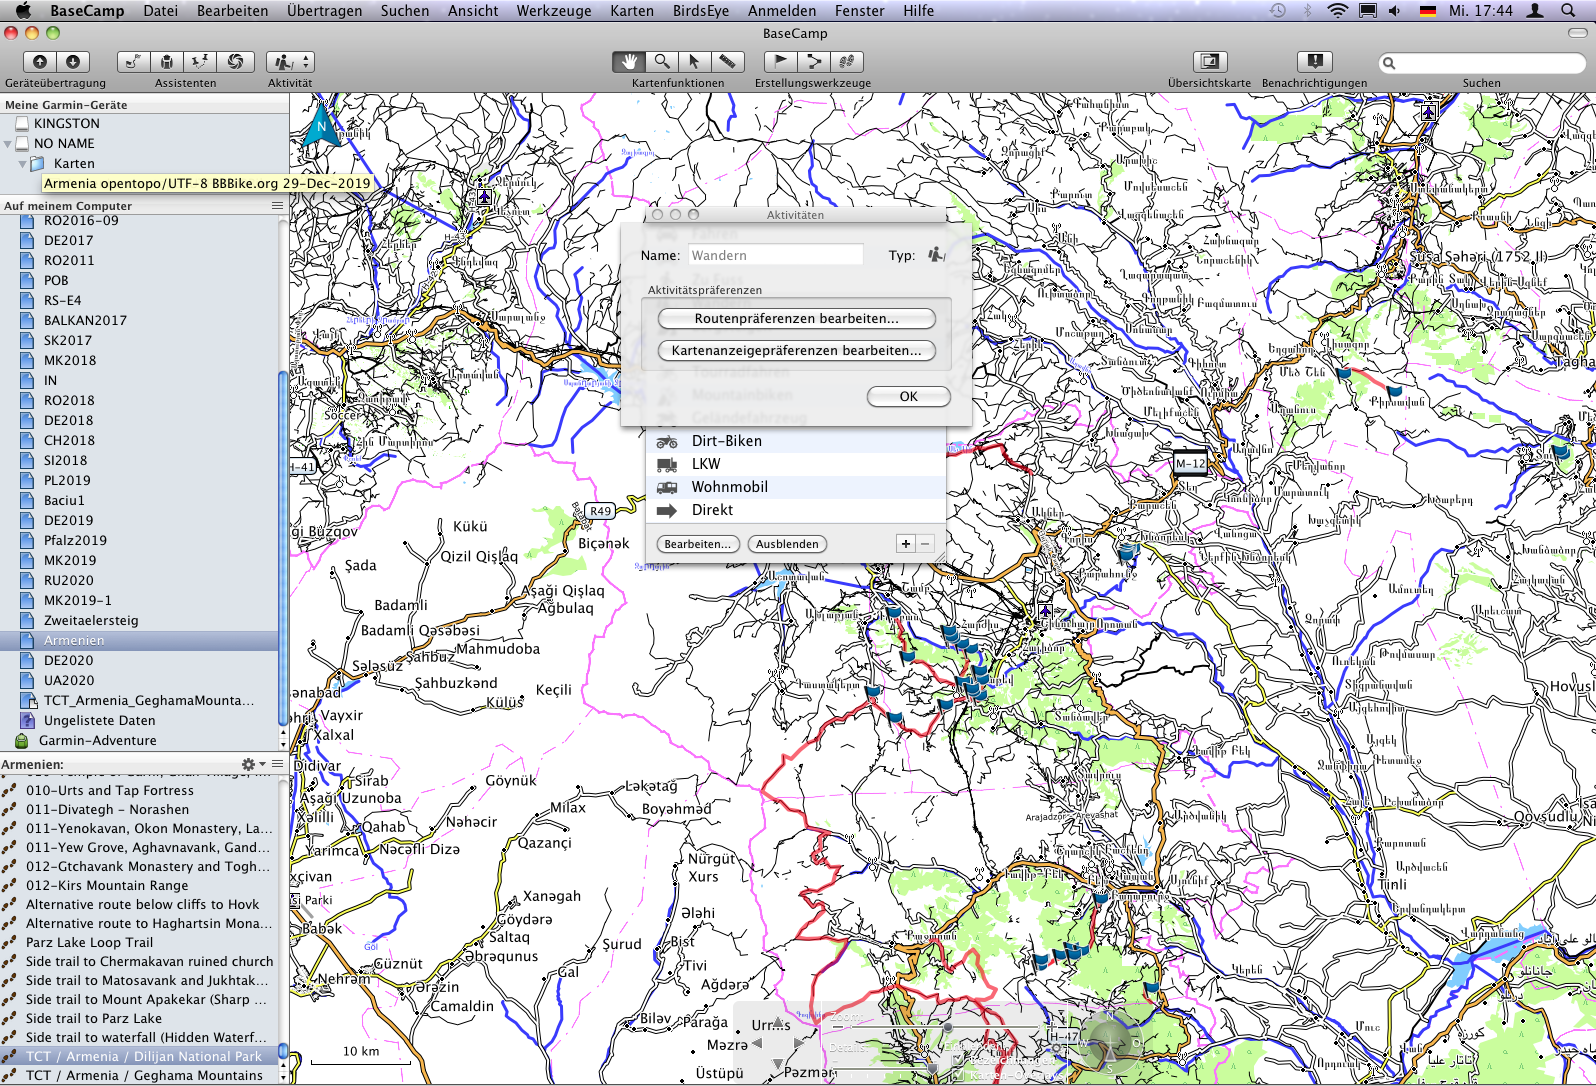Click the Assistenten icon with the flag route
Image resolution: width=1596 pixels, height=1086 pixels.
(x=133, y=62)
